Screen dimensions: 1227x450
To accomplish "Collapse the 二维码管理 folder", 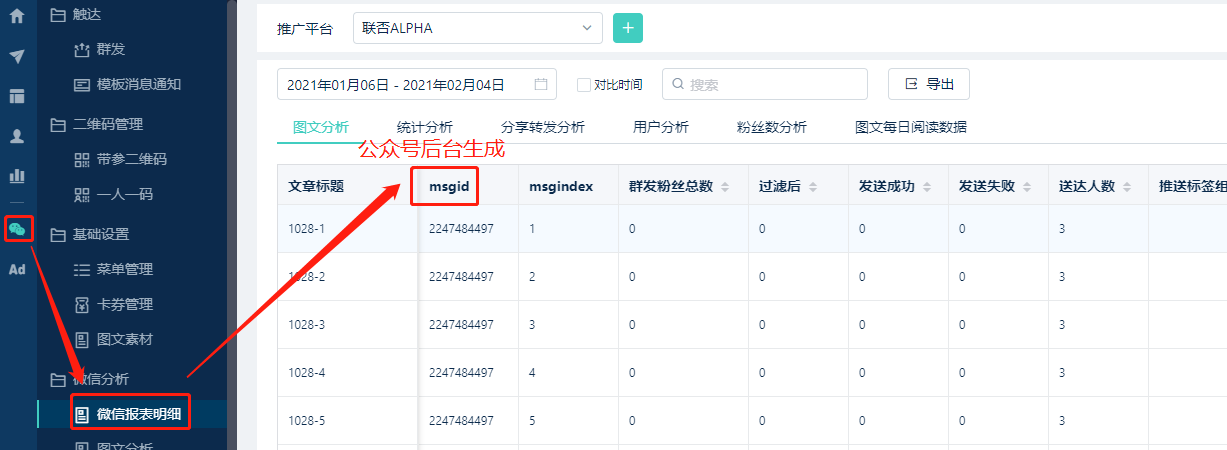I will pyautogui.click(x=96, y=124).
